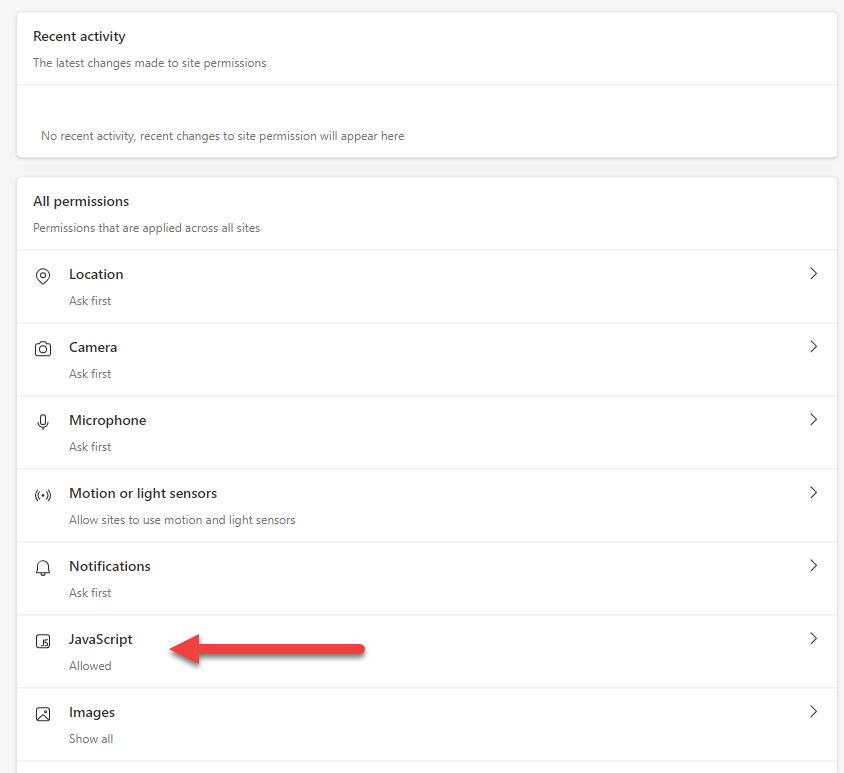Screen dimensions: 844x773
Task: Click 'Permissions that are applied across all sites'
Action: [x=146, y=228]
